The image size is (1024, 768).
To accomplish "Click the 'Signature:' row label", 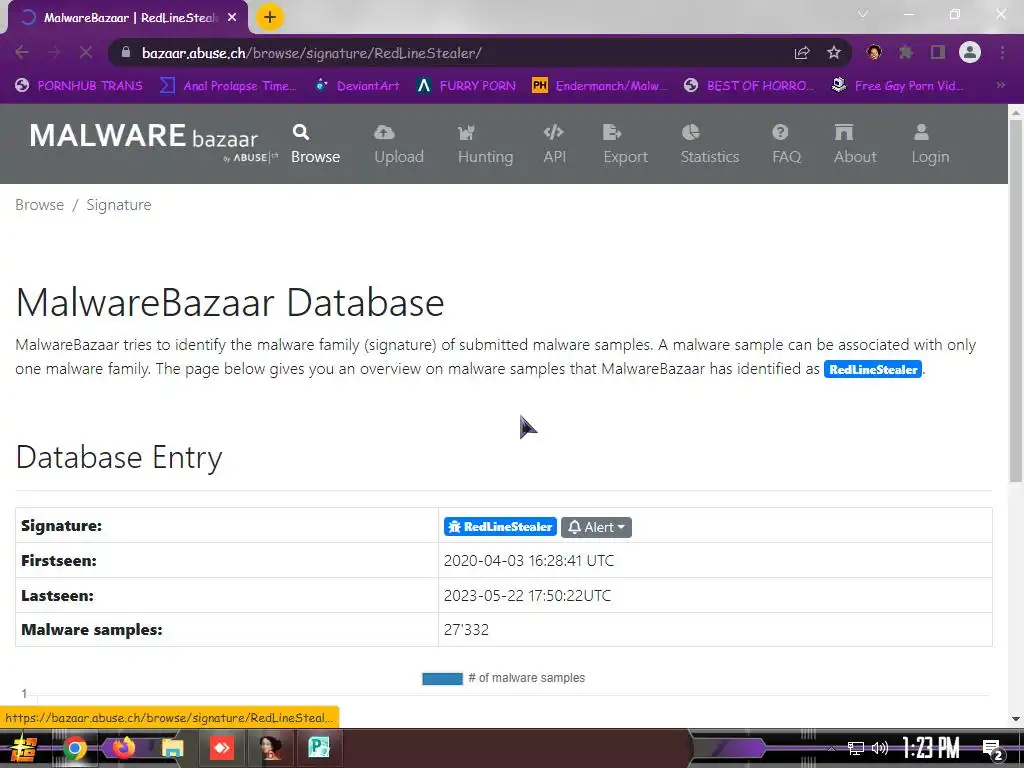I will tap(61, 526).
